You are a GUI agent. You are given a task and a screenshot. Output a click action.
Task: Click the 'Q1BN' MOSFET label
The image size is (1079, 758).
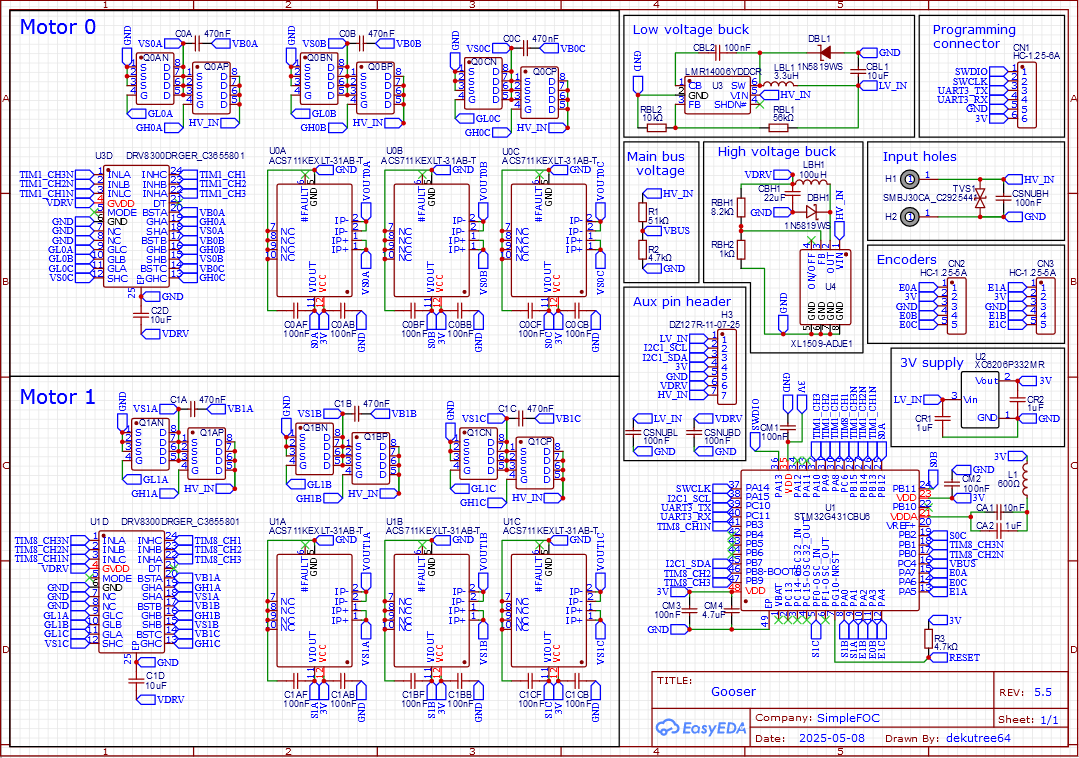click(x=316, y=427)
